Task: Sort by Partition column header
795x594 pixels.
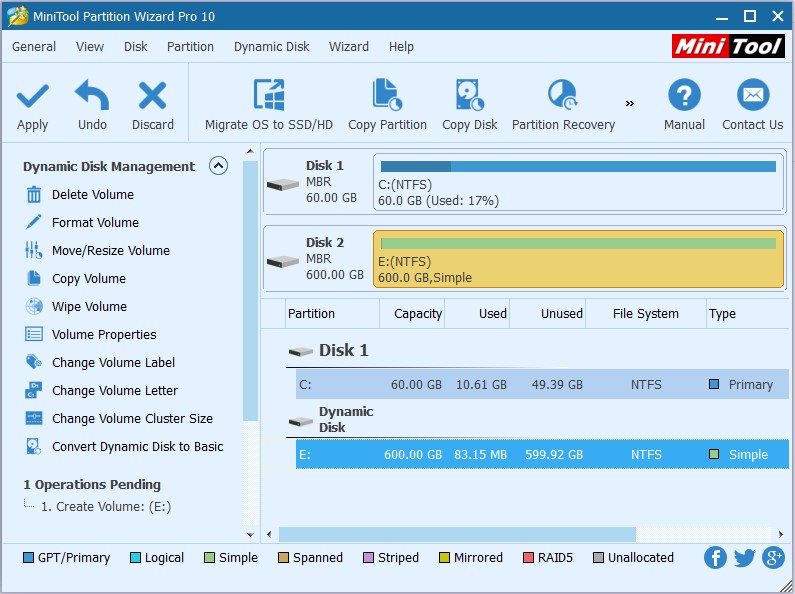Action: click(x=332, y=314)
